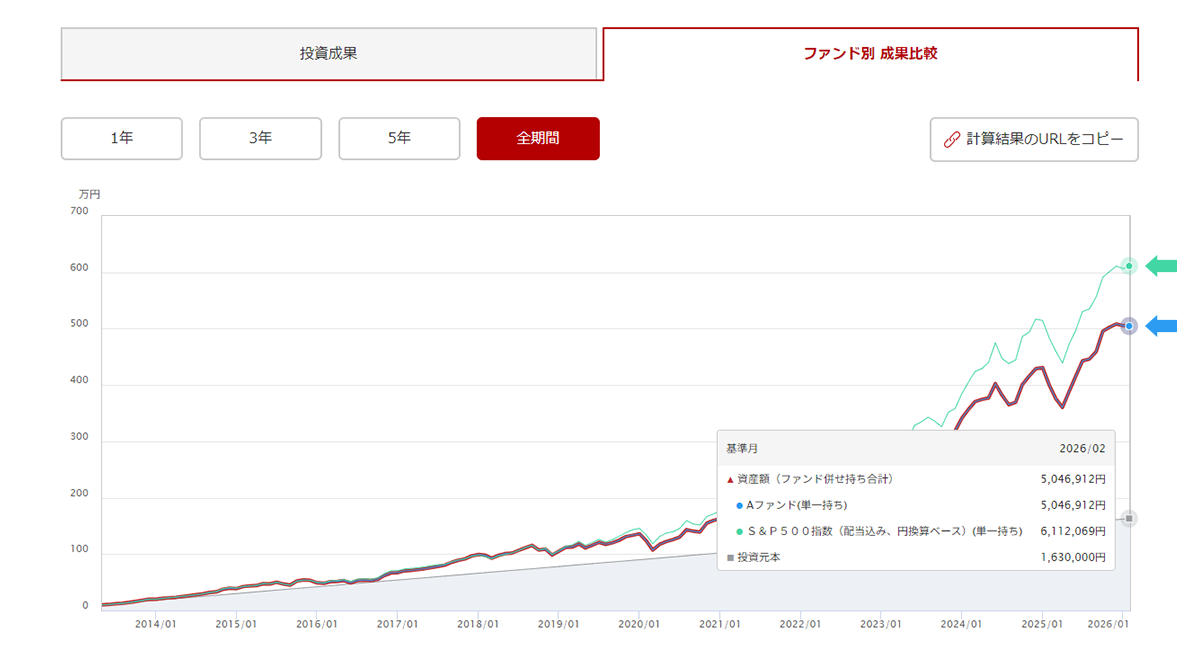Click blue endpoint marker on Aファンド line

pos(1129,326)
